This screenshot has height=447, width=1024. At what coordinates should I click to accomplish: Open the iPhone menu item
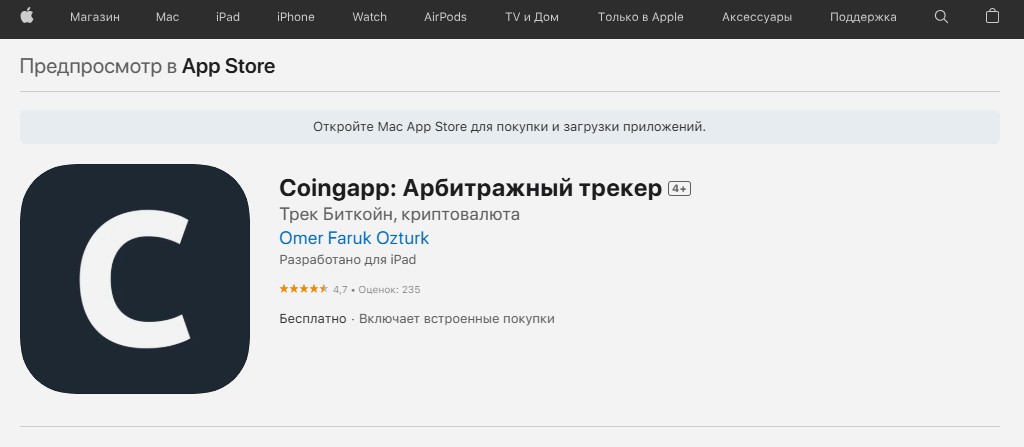(x=295, y=17)
